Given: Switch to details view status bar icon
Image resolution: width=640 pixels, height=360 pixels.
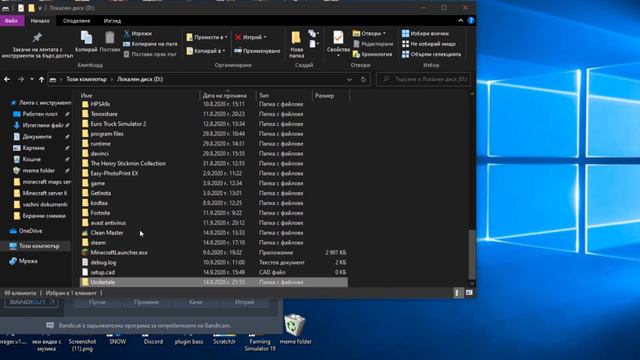Looking at the screenshot, I should click(457, 293).
